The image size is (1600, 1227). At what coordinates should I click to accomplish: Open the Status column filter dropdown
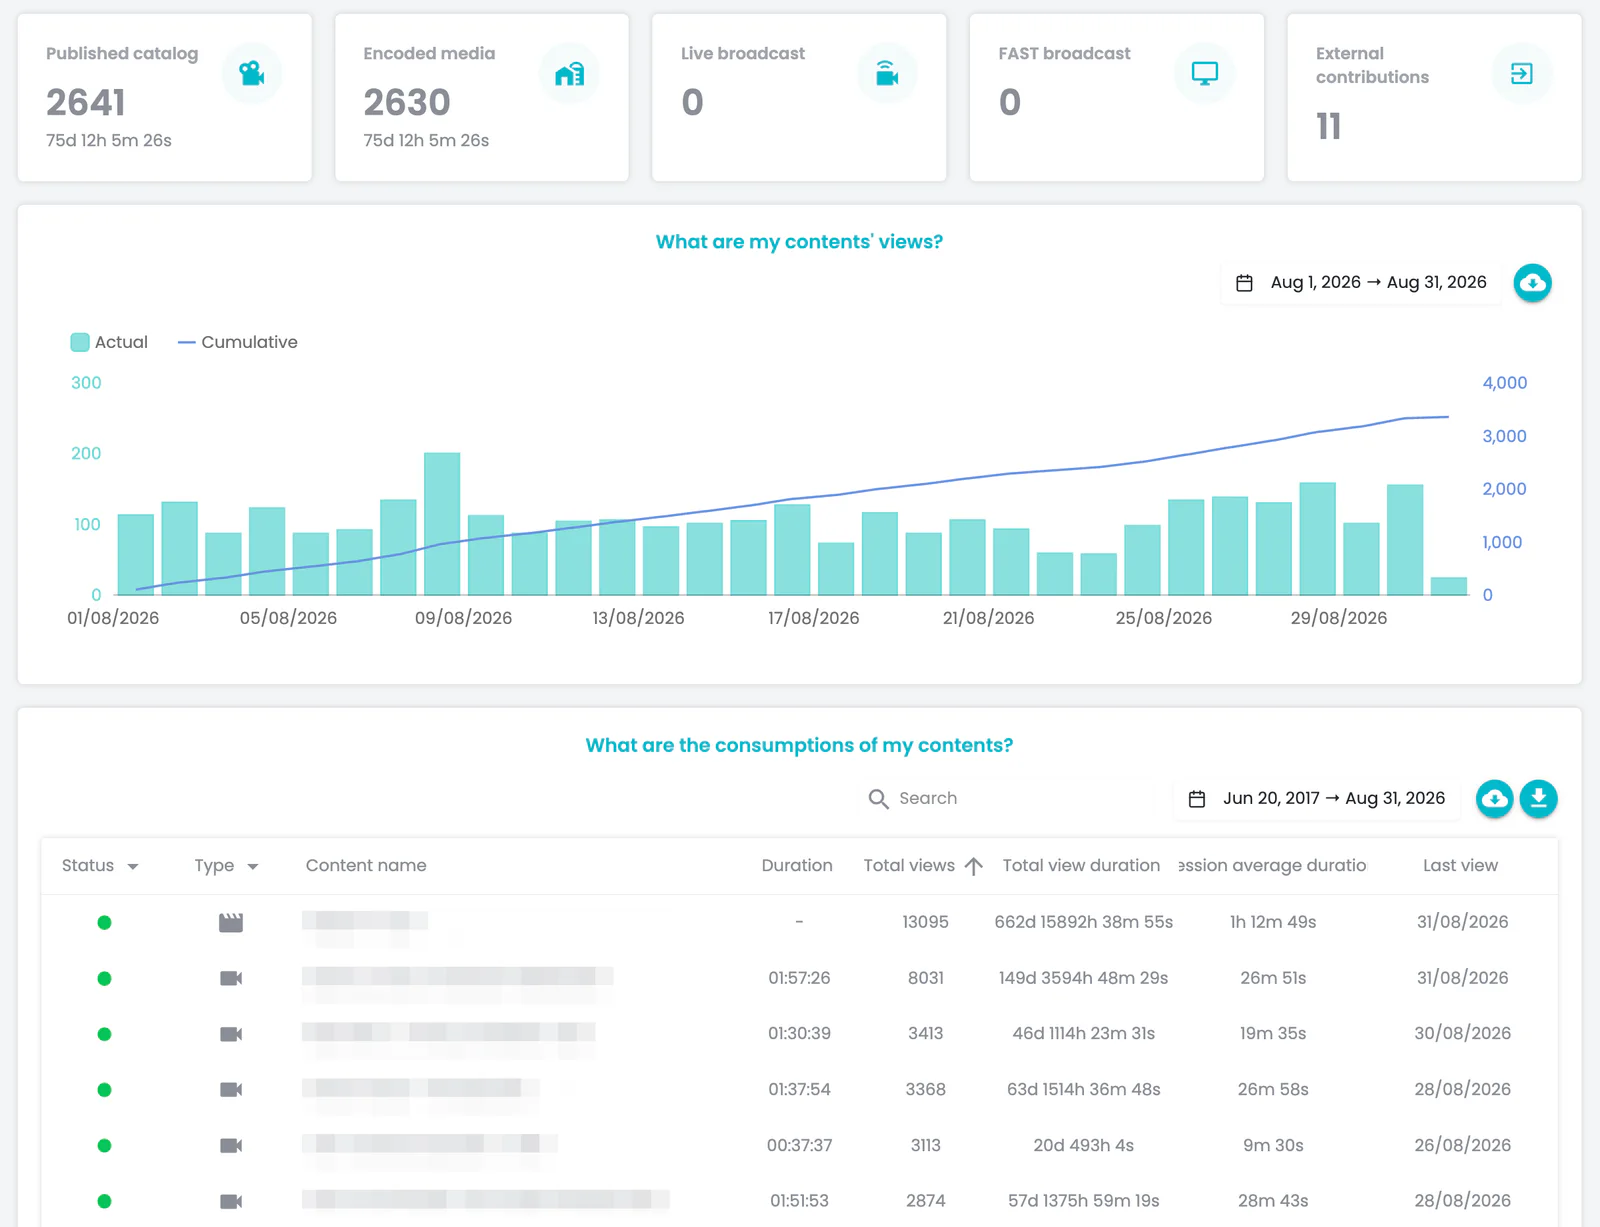tap(132, 866)
